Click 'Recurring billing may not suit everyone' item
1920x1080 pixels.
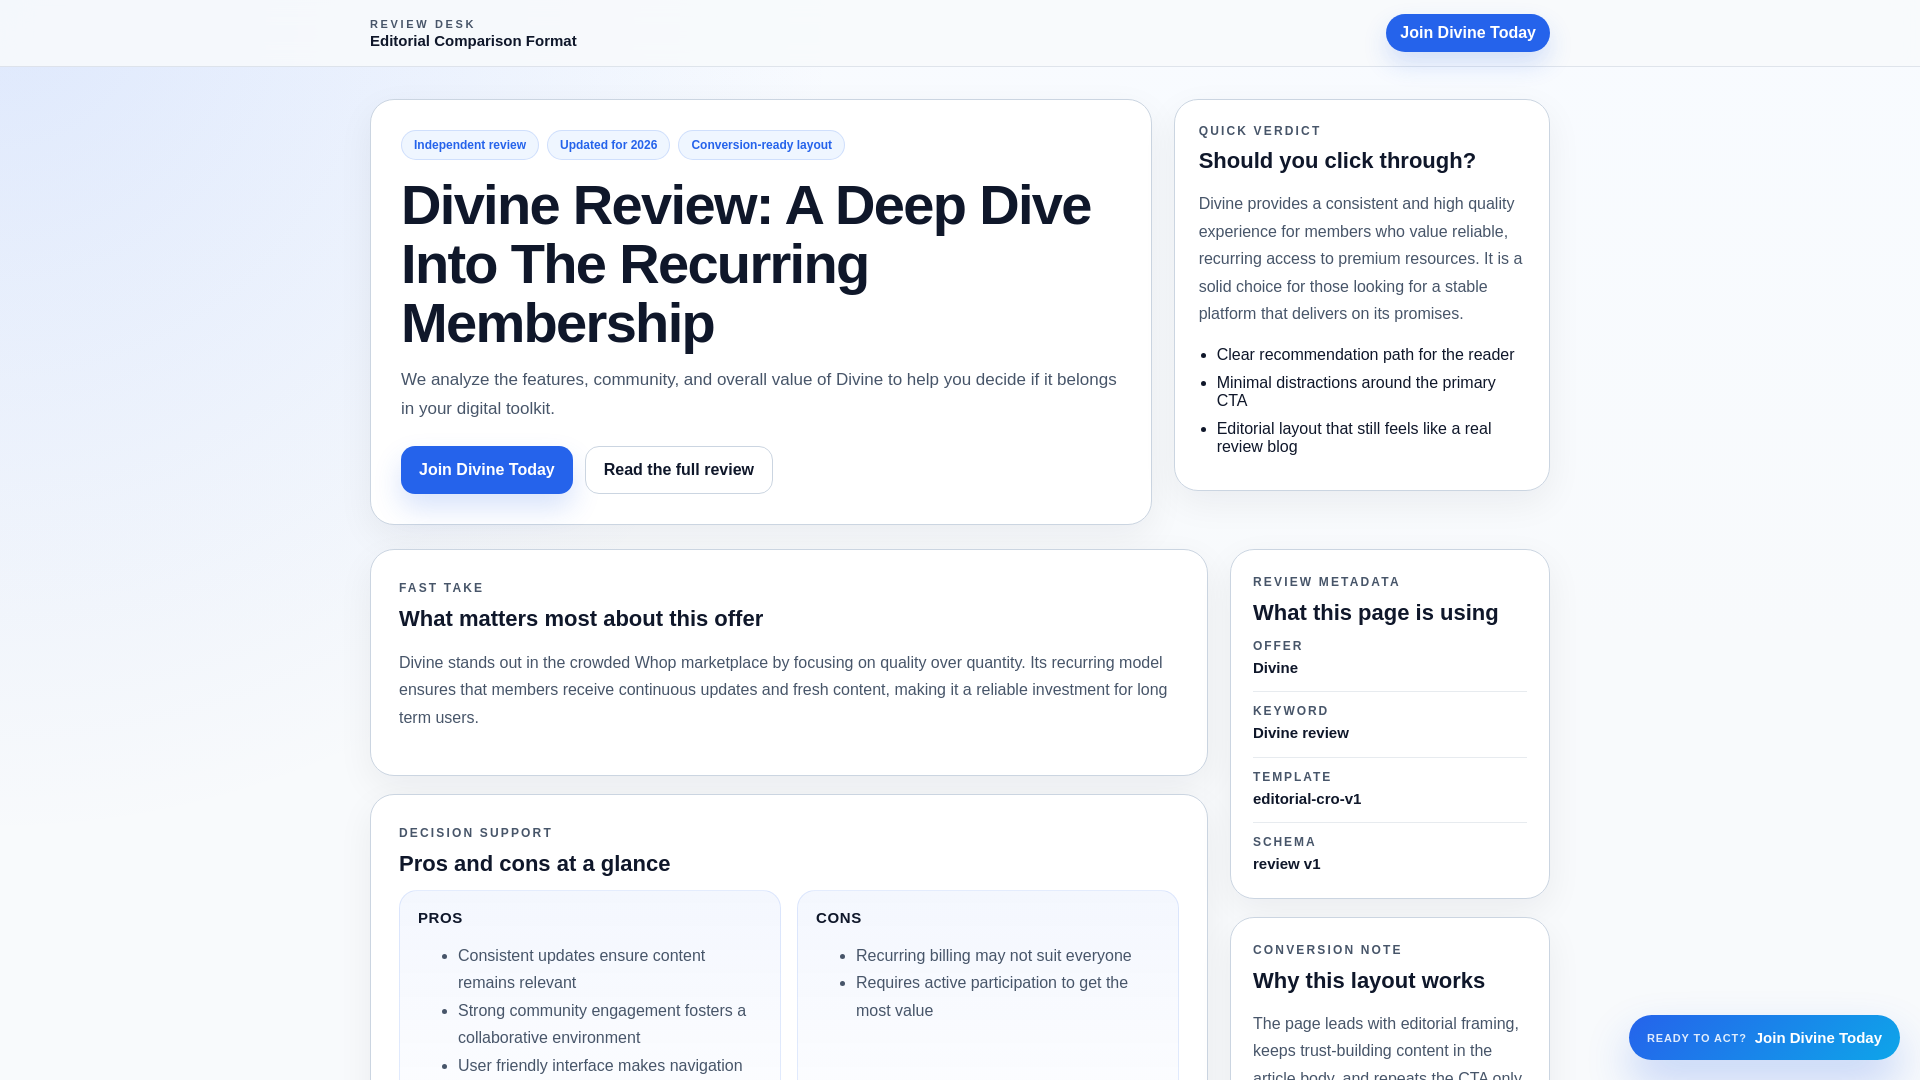click(993, 956)
